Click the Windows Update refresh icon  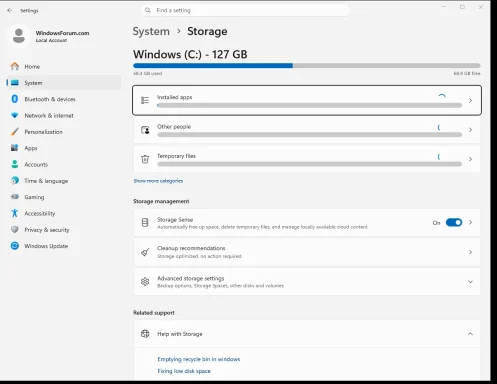[x=15, y=246]
